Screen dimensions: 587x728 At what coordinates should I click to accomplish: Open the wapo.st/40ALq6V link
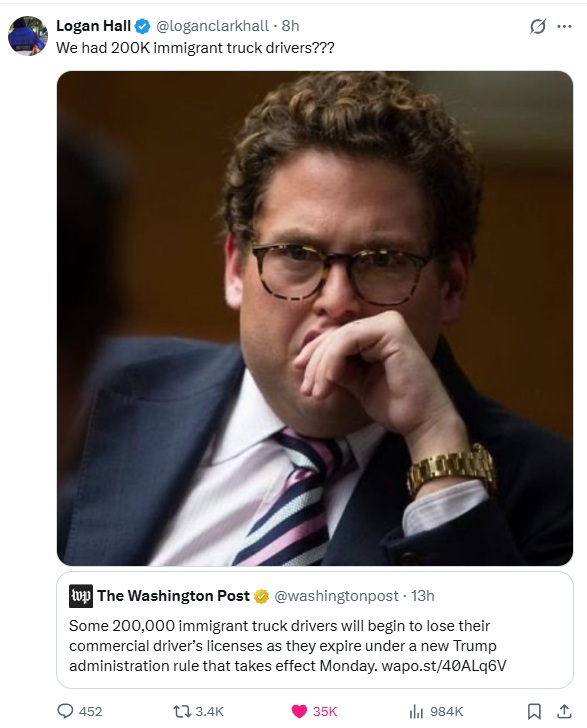coord(444,666)
